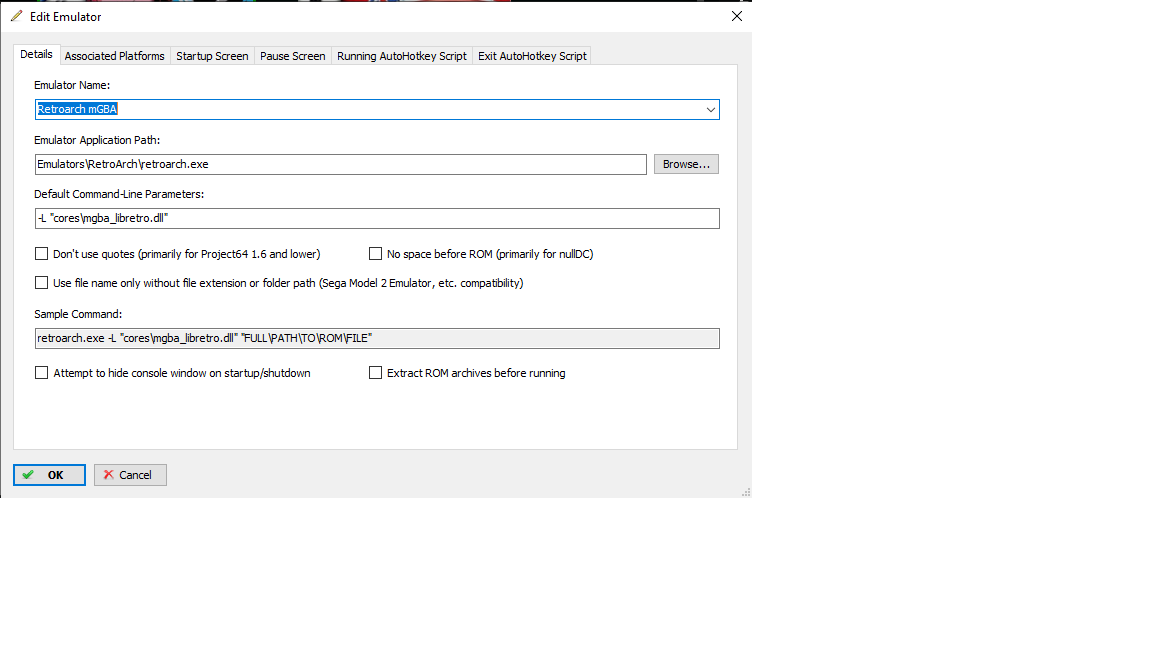Enable the Don't use quotes checkbox
The width and height of the screenshot is (1152, 648).
(x=41, y=254)
